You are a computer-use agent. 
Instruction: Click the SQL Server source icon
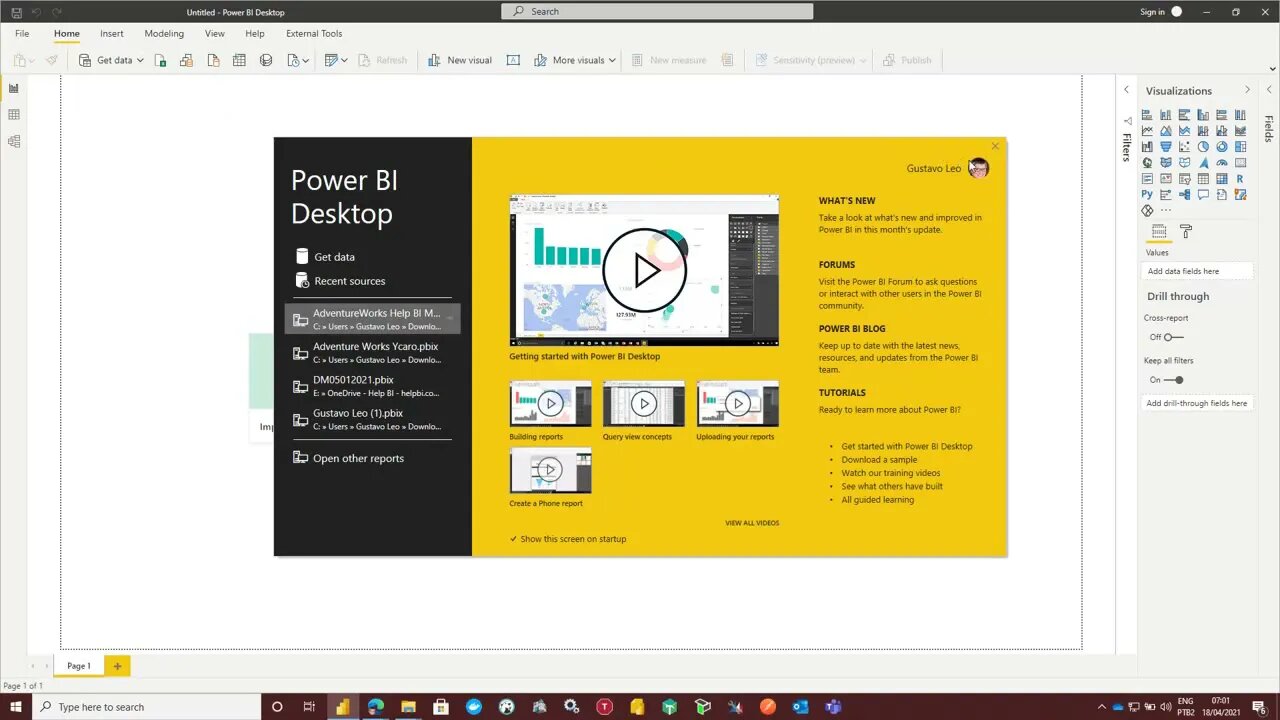214,60
